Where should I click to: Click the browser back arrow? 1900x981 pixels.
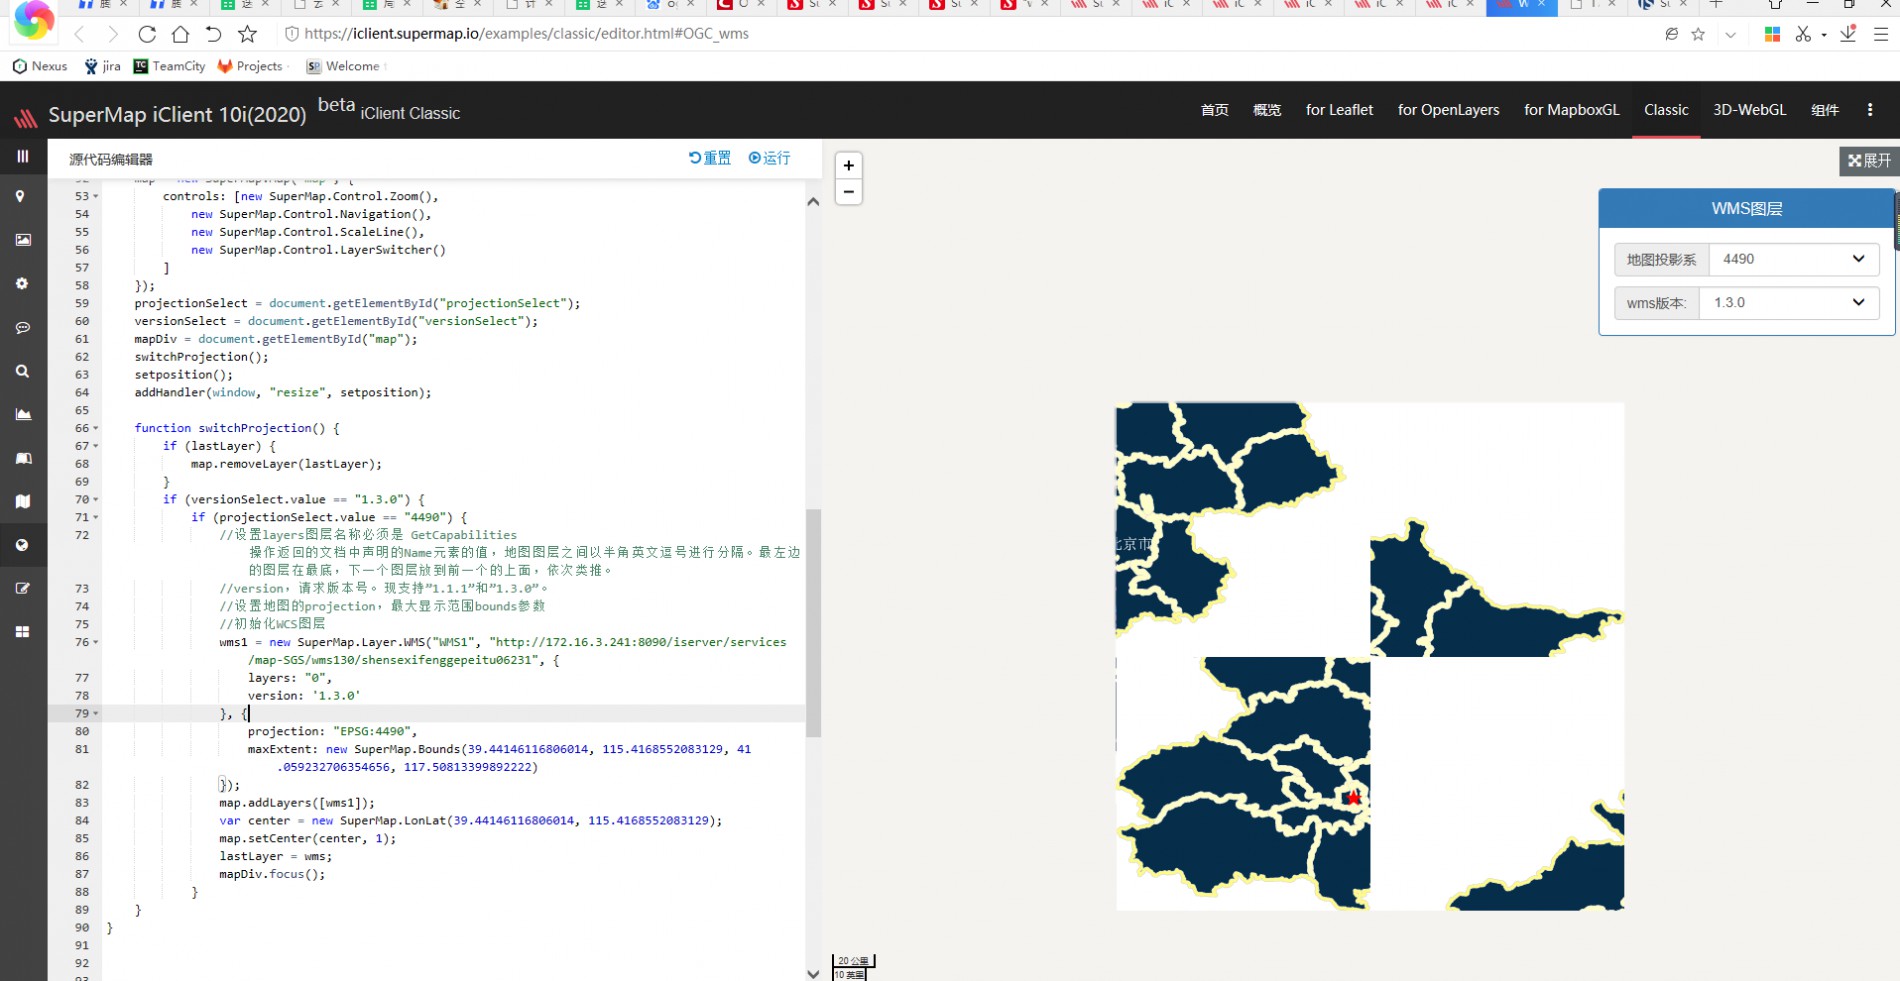tap(80, 34)
